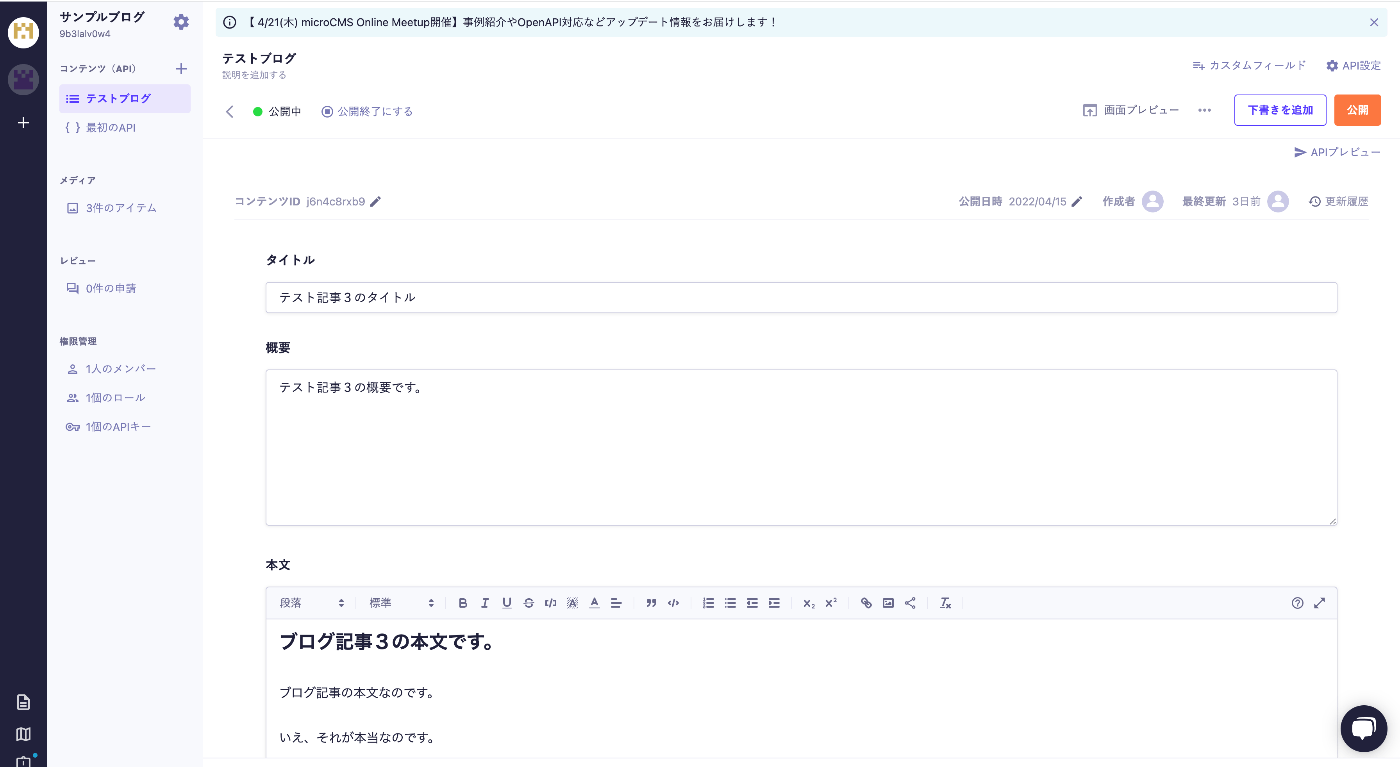
Task: Expand the editor to fullscreen mode
Action: [x=1320, y=603]
